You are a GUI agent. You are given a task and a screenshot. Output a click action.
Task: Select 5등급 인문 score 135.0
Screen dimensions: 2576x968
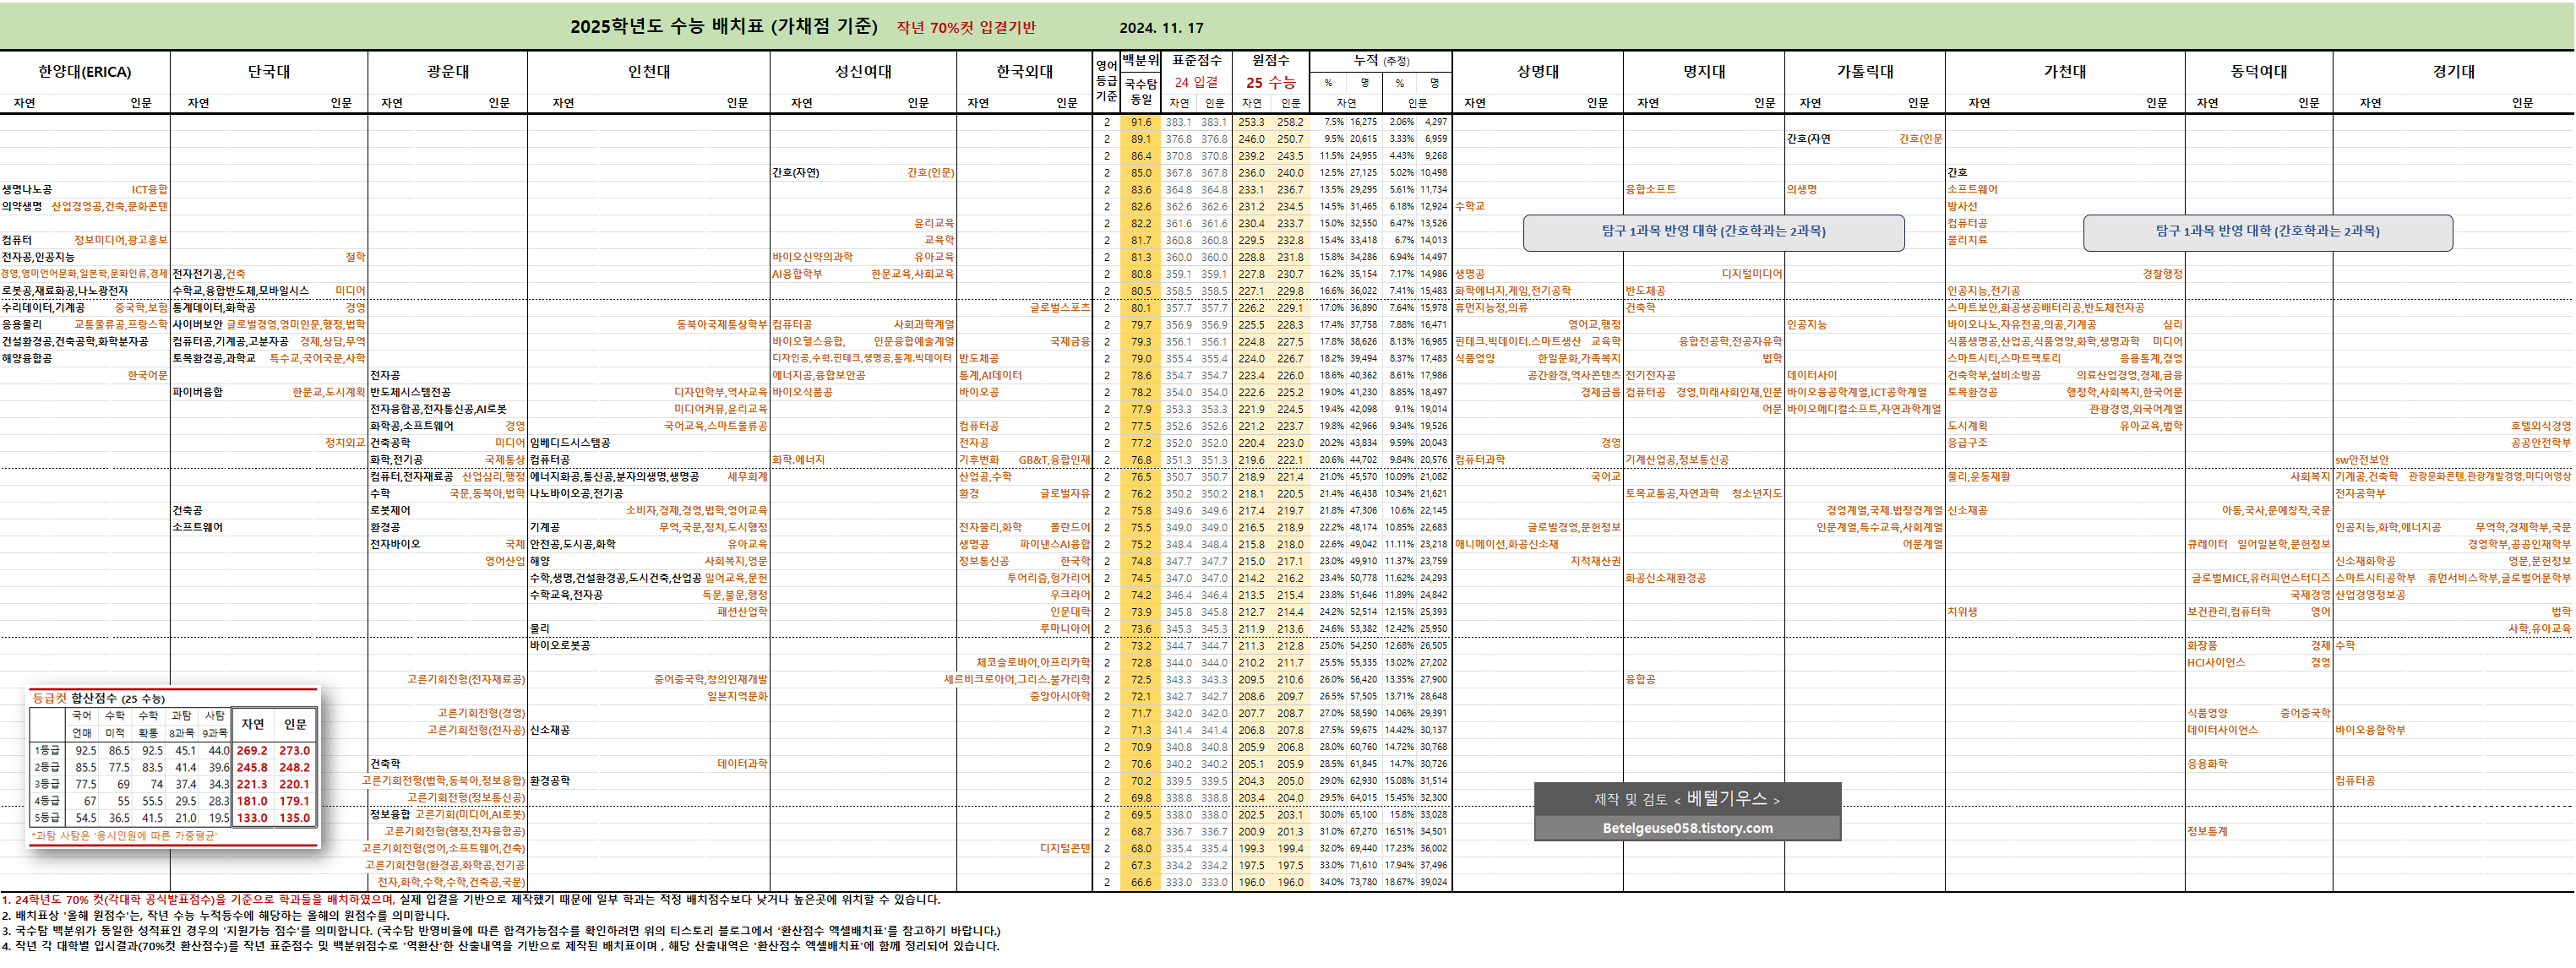point(294,818)
